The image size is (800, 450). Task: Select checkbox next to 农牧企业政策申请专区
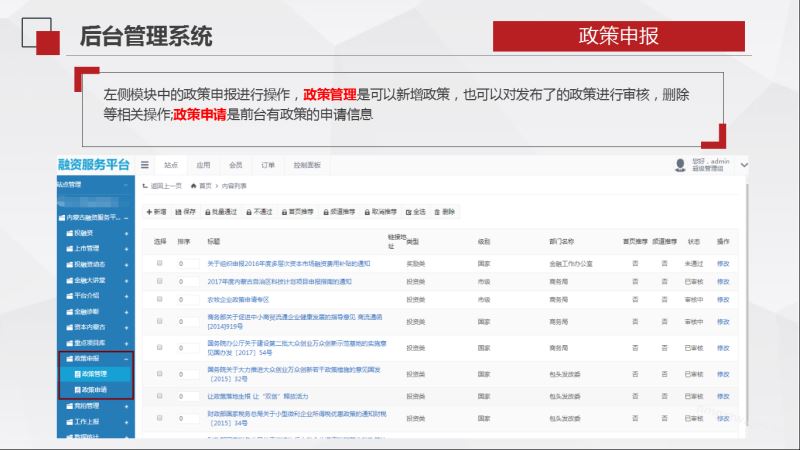tap(160, 299)
